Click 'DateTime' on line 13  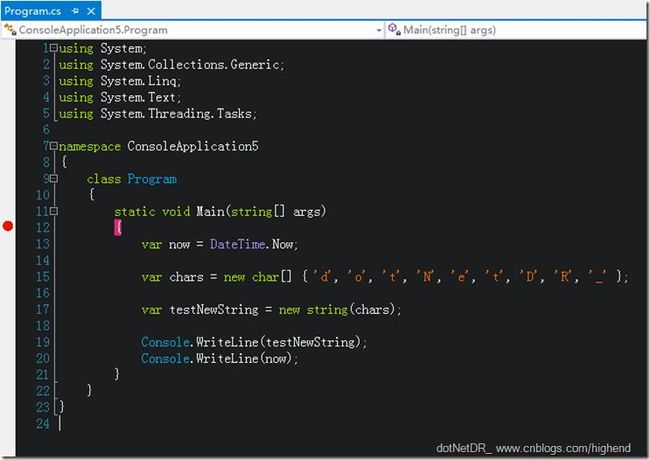tap(238, 244)
